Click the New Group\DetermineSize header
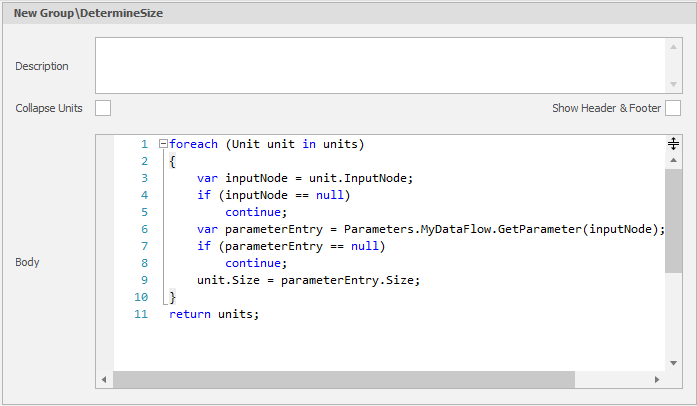 point(89,13)
